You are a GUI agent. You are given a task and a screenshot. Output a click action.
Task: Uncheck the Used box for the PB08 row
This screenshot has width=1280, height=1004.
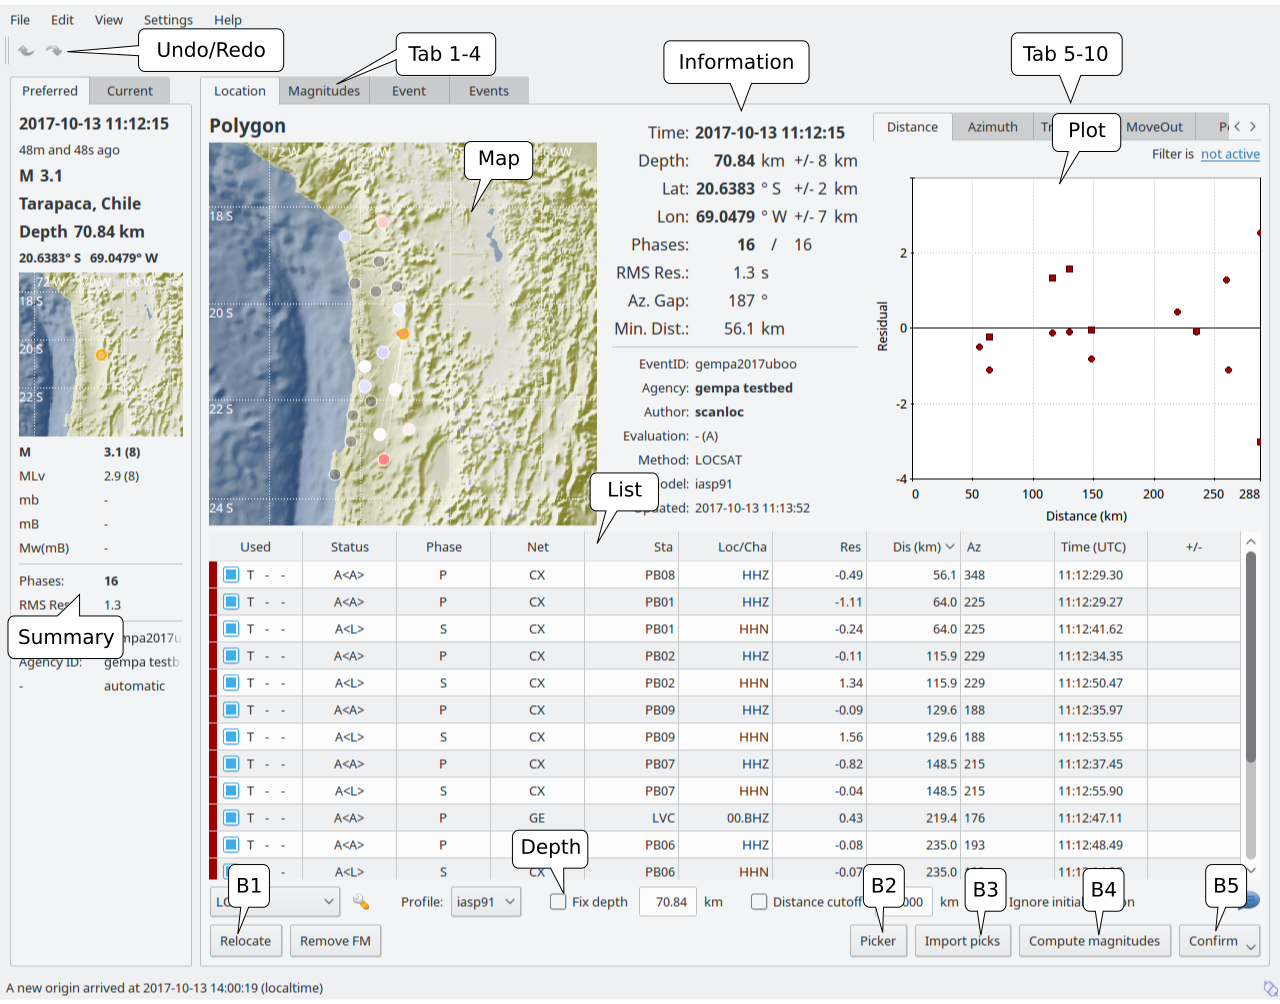(x=231, y=575)
